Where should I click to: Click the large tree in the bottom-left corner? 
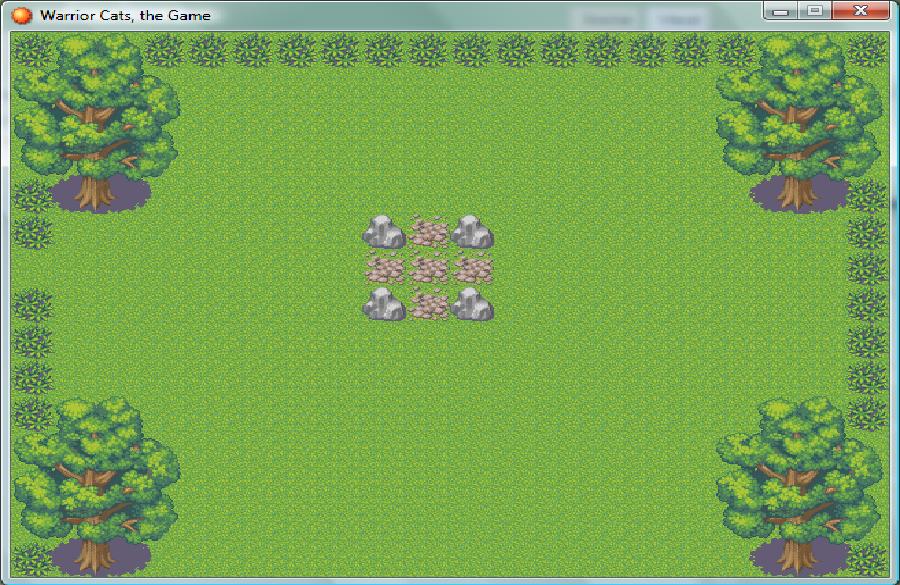pyautogui.click(x=96, y=486)
